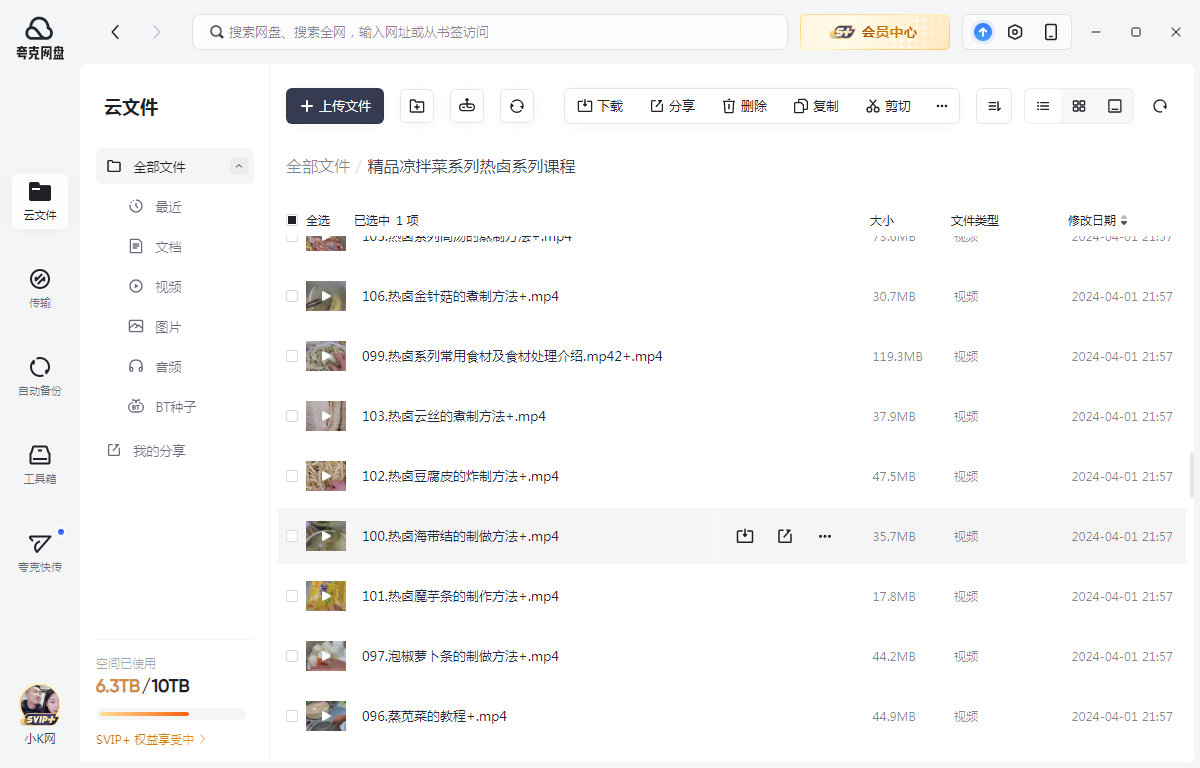
Task: Open the 视频 category in sidebar
Action: 168,287
